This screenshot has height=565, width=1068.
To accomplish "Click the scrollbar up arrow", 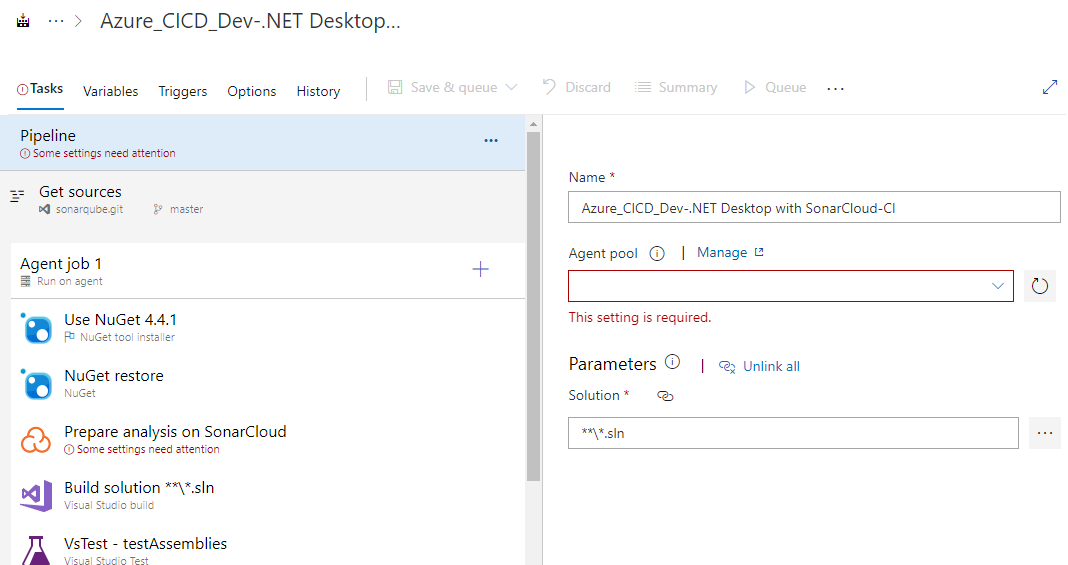I will pos(533,124).
